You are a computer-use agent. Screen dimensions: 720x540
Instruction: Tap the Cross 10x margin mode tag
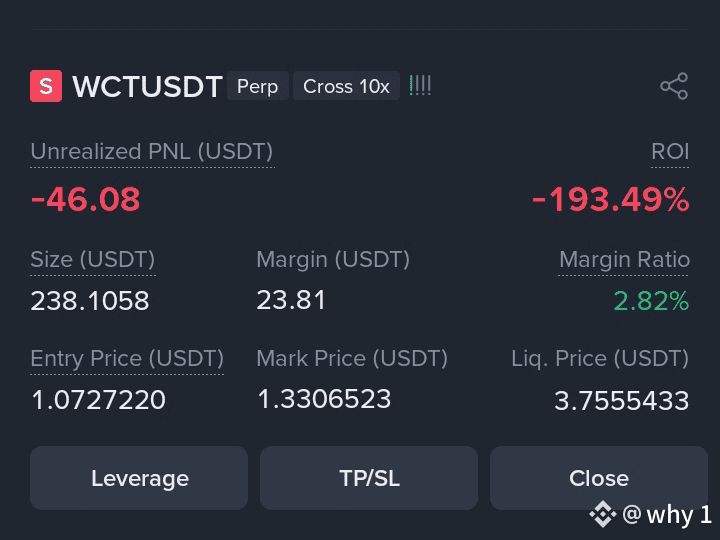[x=346, y=86]
